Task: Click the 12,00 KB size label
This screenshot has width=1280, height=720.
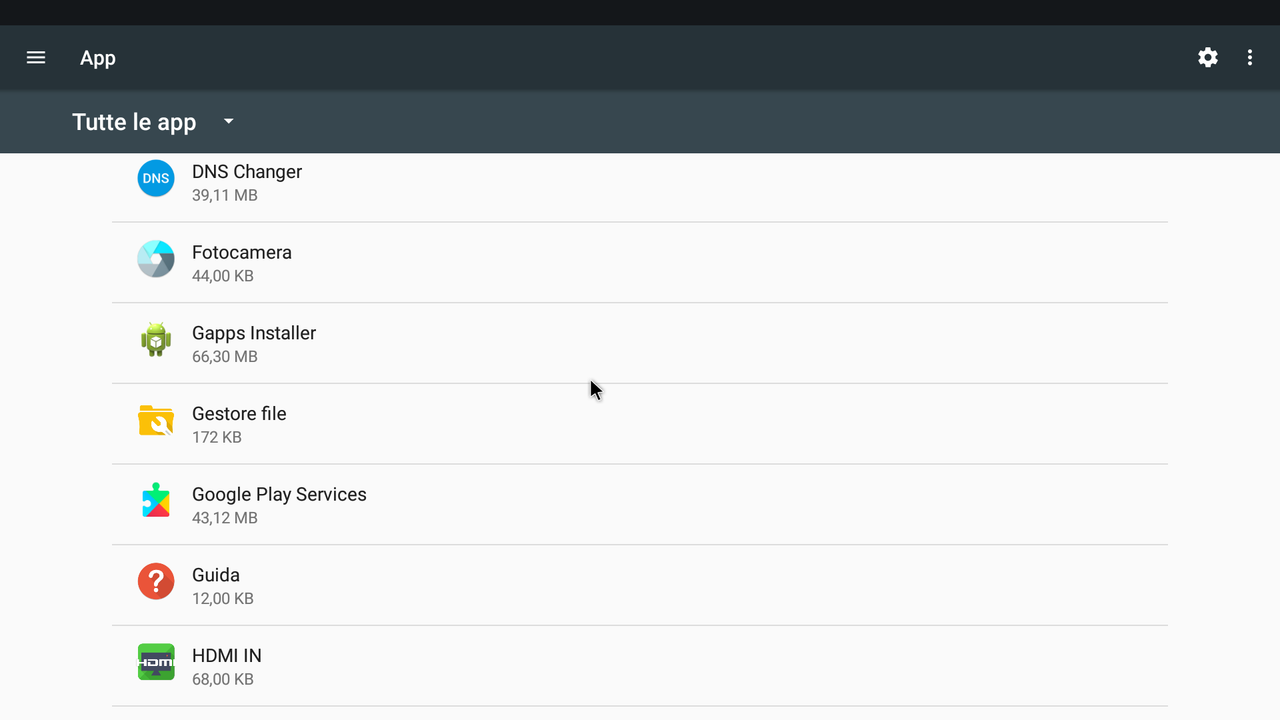Action: point(223,599)
